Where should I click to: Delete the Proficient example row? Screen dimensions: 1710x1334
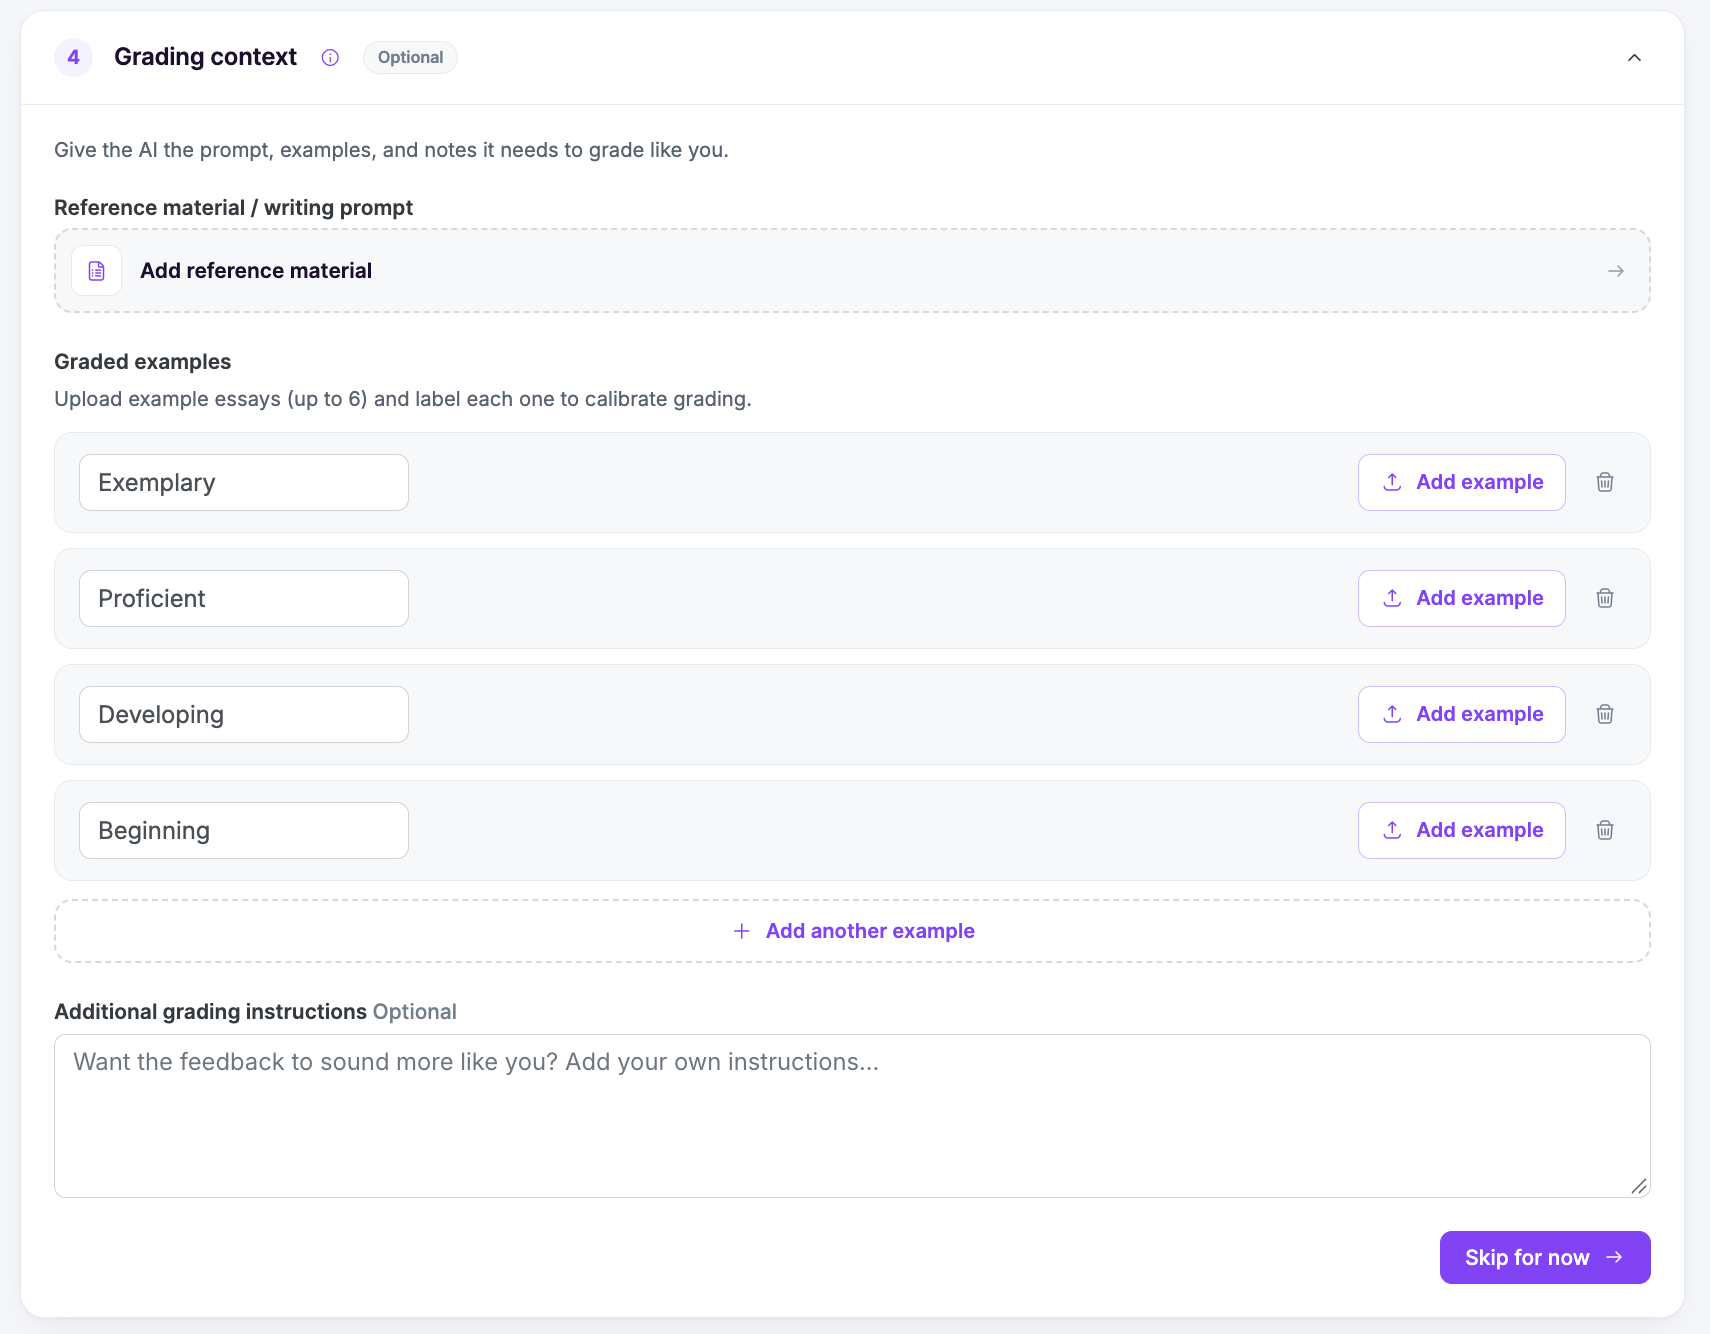pos(1605,599)
